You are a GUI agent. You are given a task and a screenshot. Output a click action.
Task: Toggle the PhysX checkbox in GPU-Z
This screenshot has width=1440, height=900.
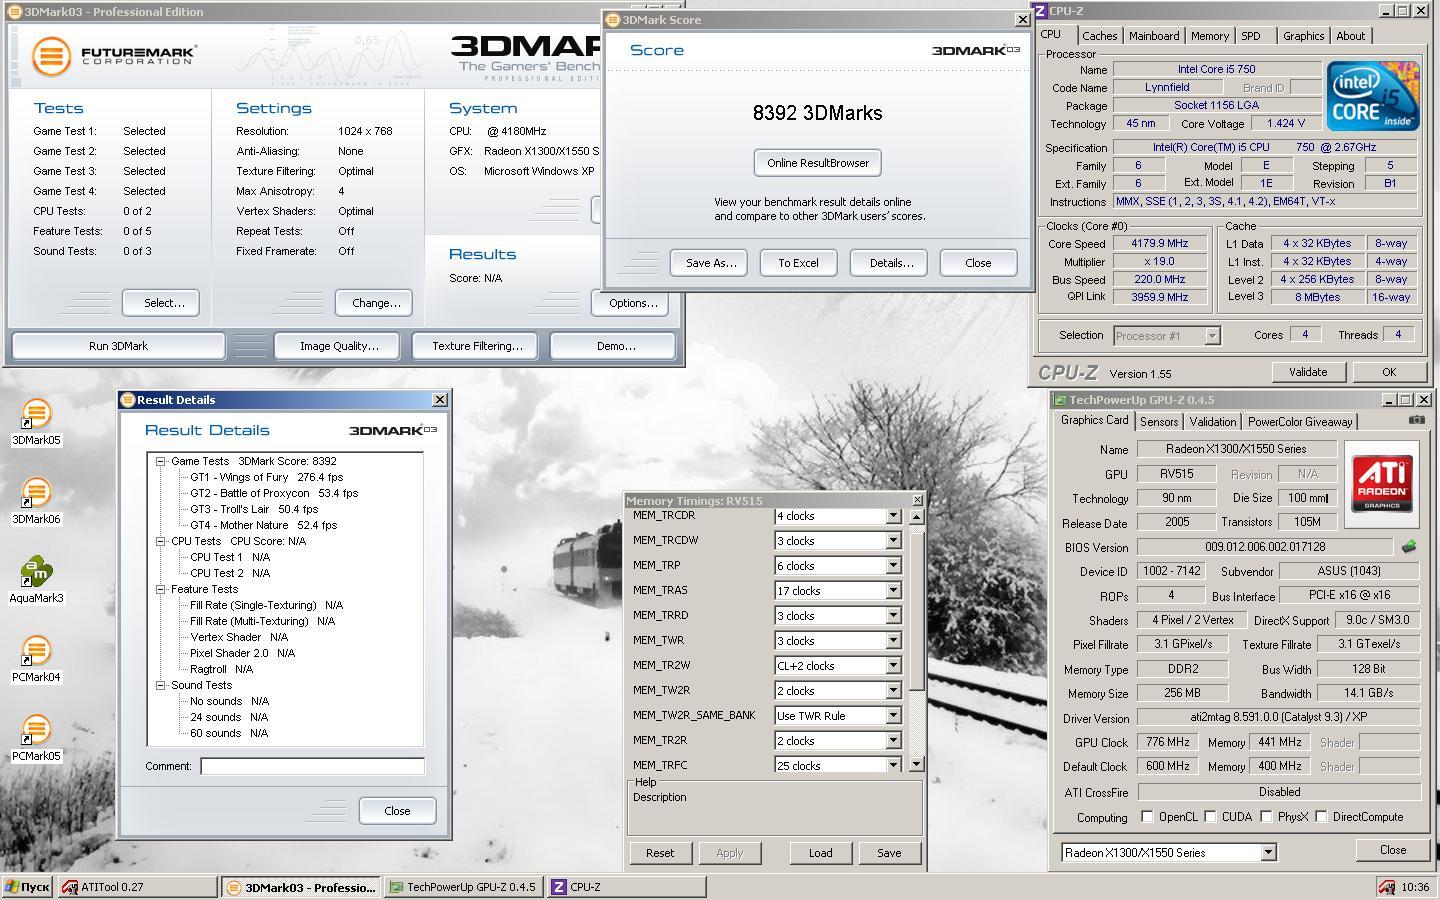click(x=1266, y=817)
